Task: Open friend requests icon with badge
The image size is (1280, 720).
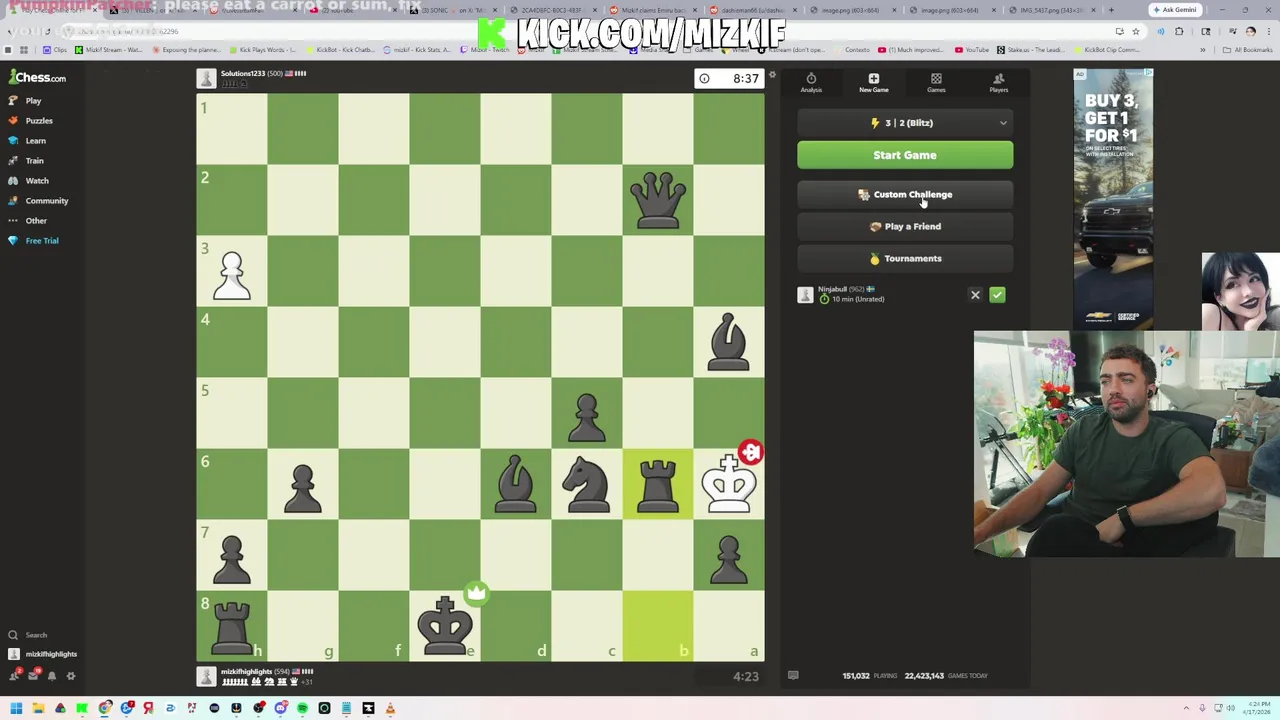Action: [14, 676]
